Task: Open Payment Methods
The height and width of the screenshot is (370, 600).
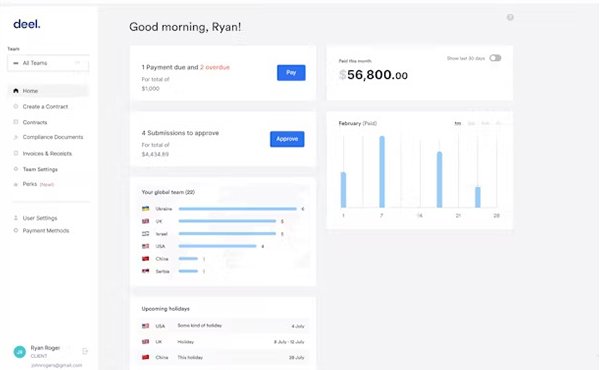Action: pyautogui.click(x=46, y=231)
